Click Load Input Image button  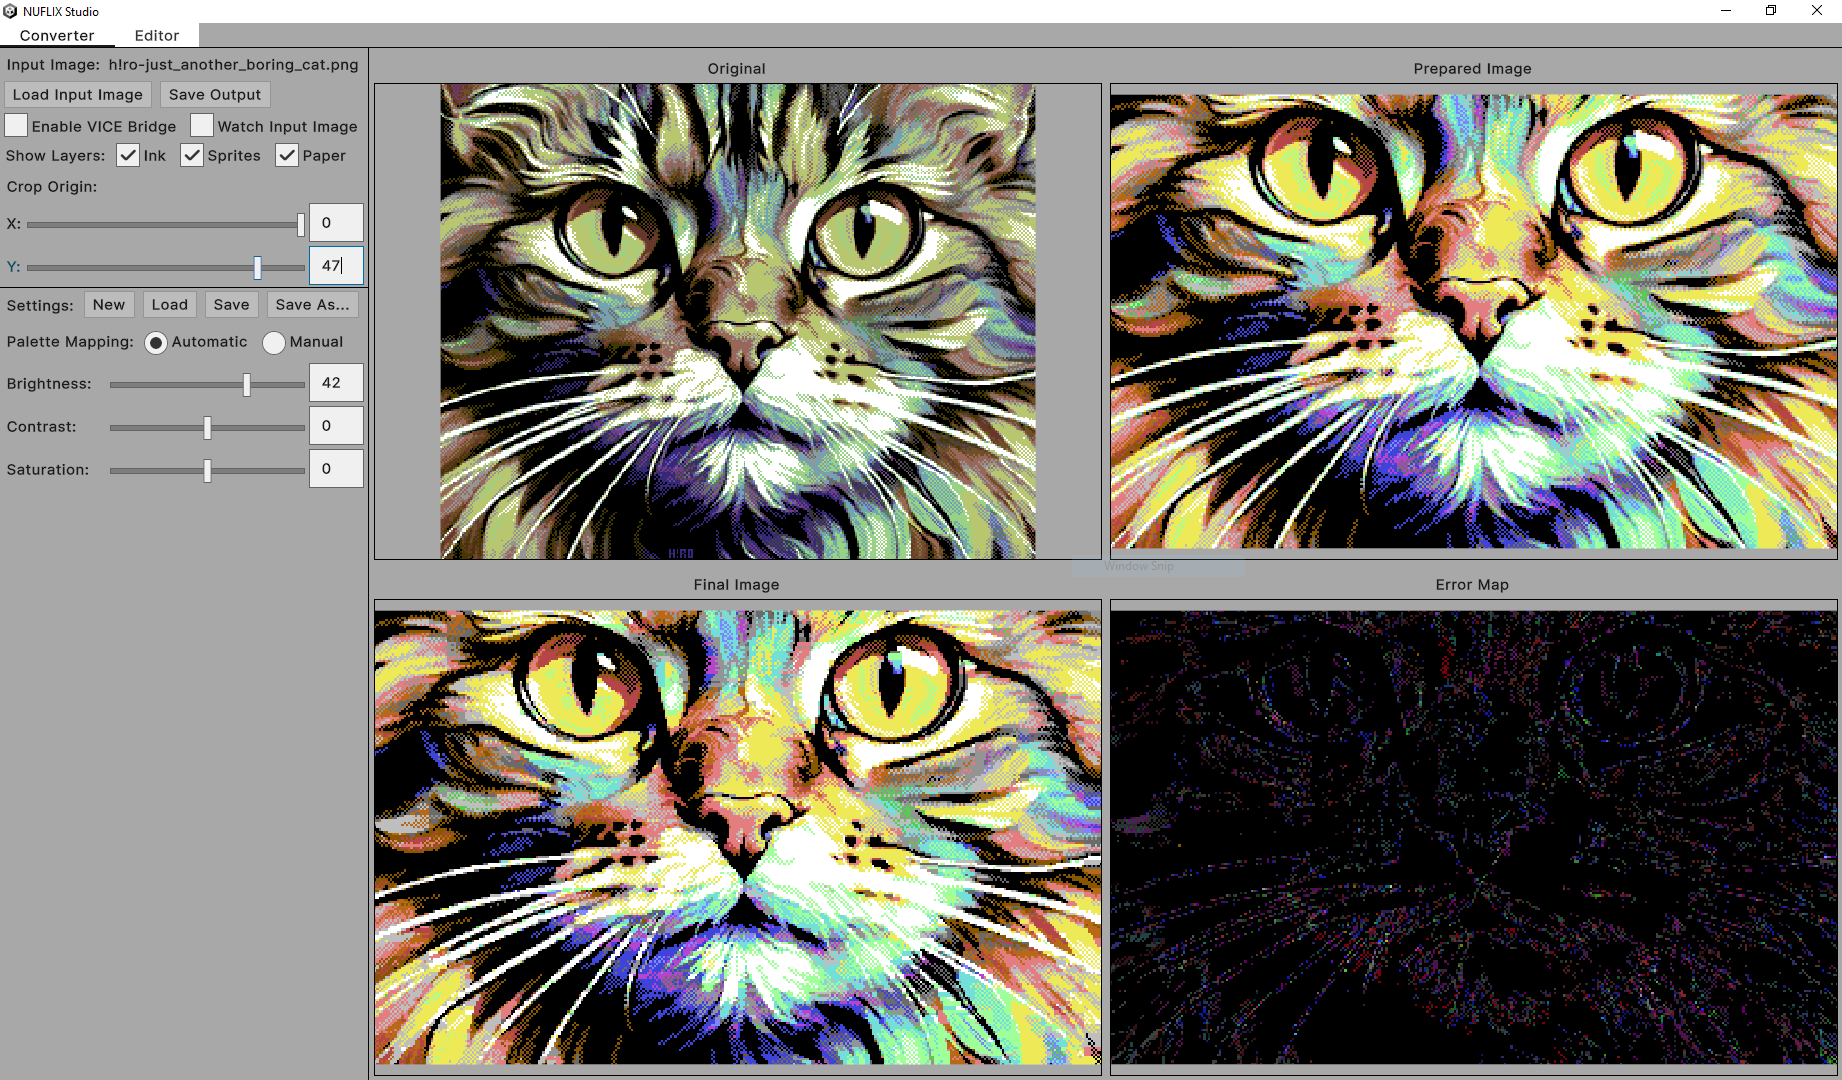coord(78,94)
